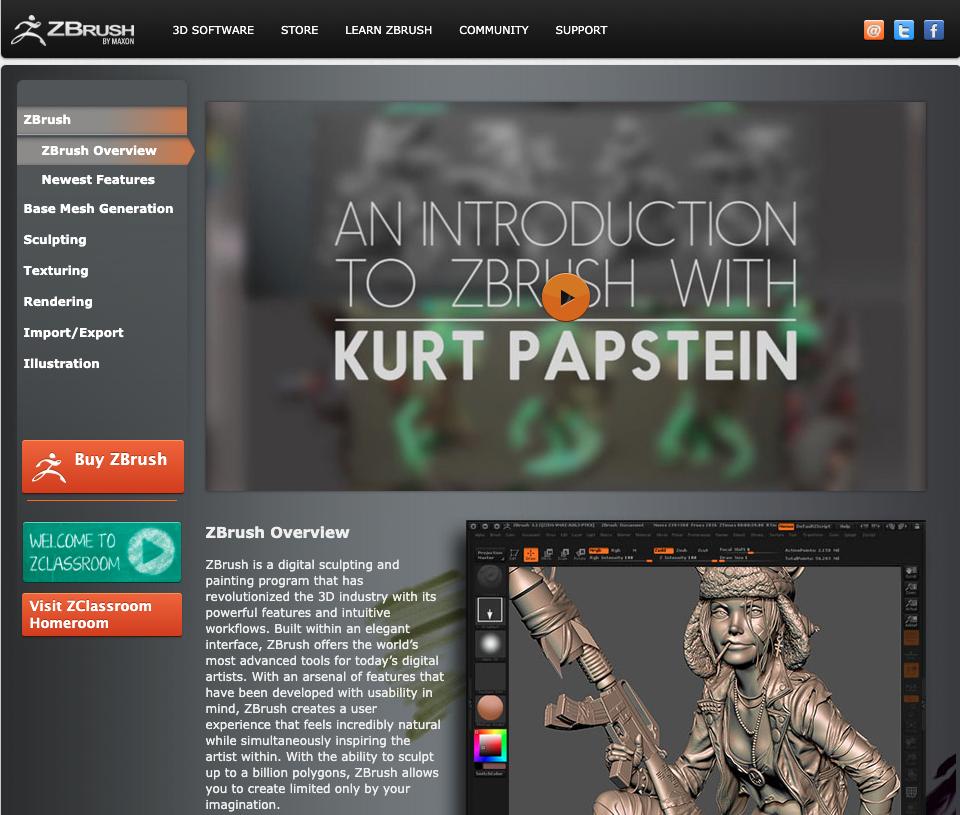Open the Twitter social icon
This screenshot has width=960, height=815.
[904, 30]
